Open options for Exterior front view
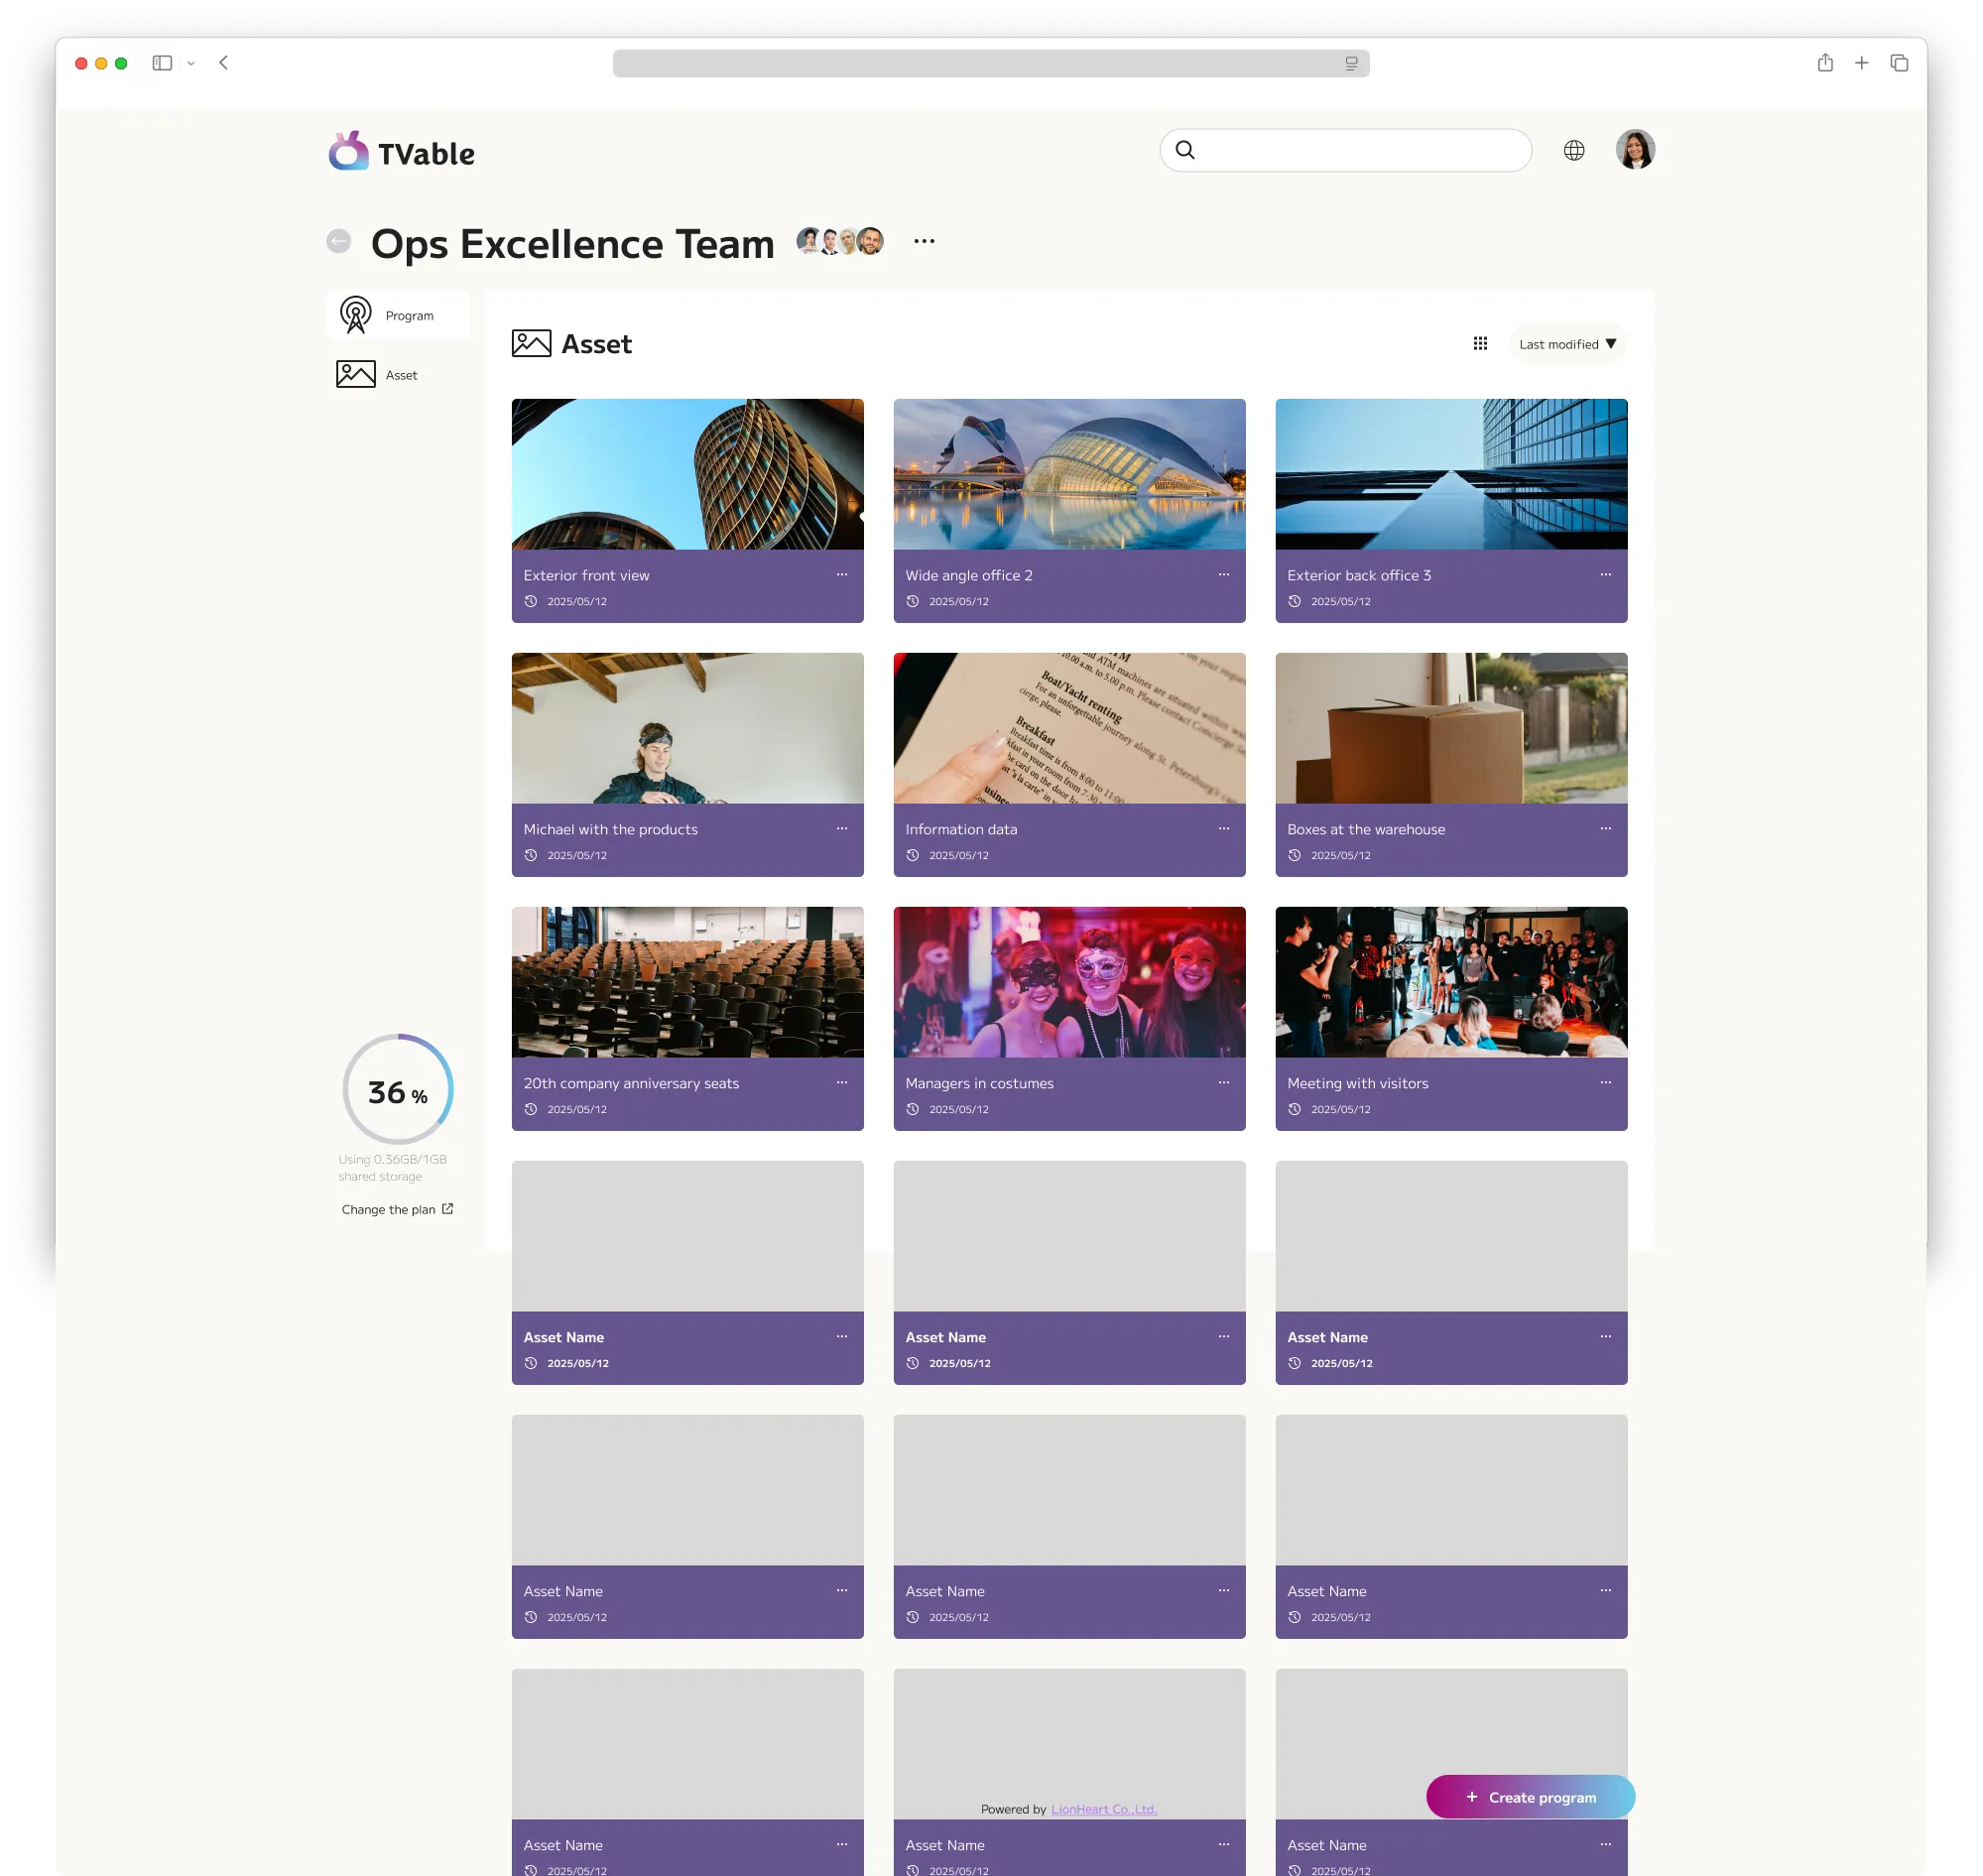 point(841,575)
